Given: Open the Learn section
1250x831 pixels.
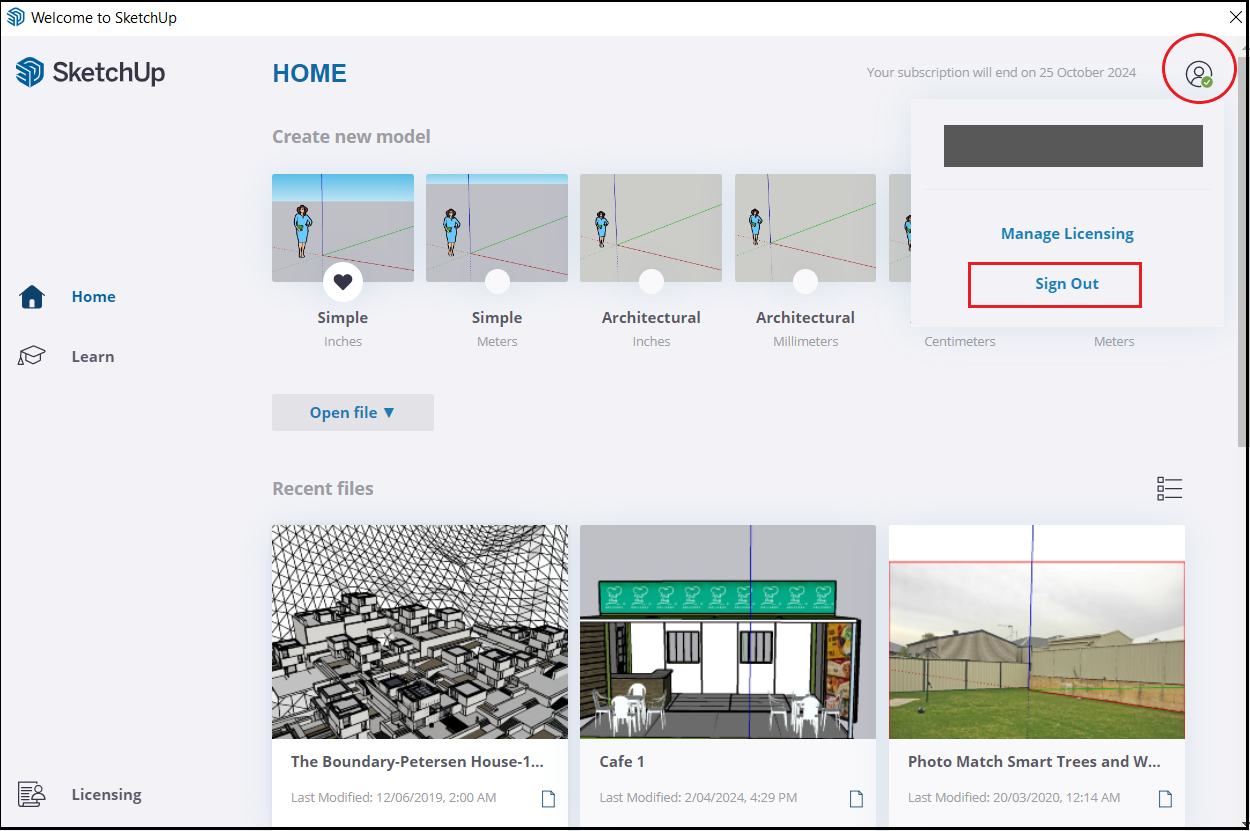Looking at the screenshot, I should pyautogui.click(x=92, y=357).
